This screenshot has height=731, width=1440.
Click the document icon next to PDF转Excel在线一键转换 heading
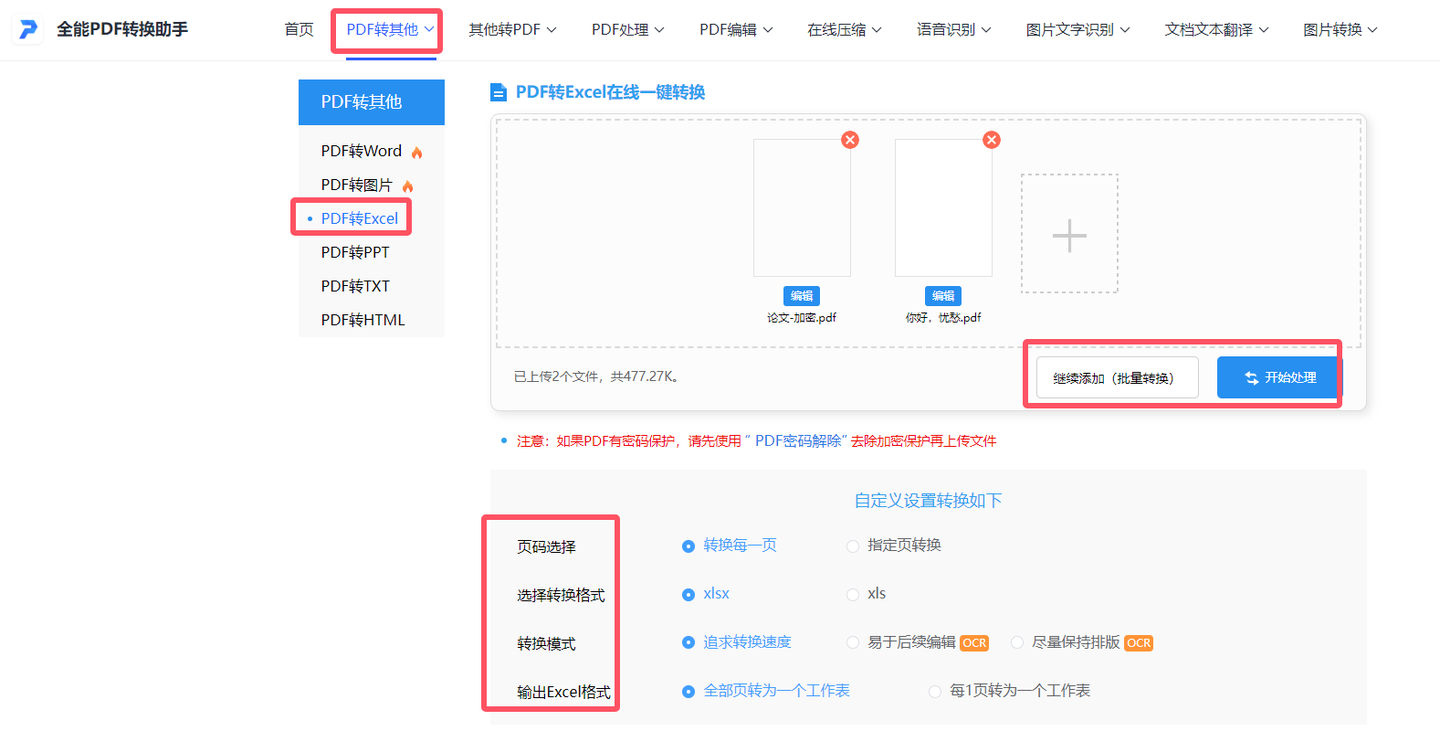click(498, 93)
